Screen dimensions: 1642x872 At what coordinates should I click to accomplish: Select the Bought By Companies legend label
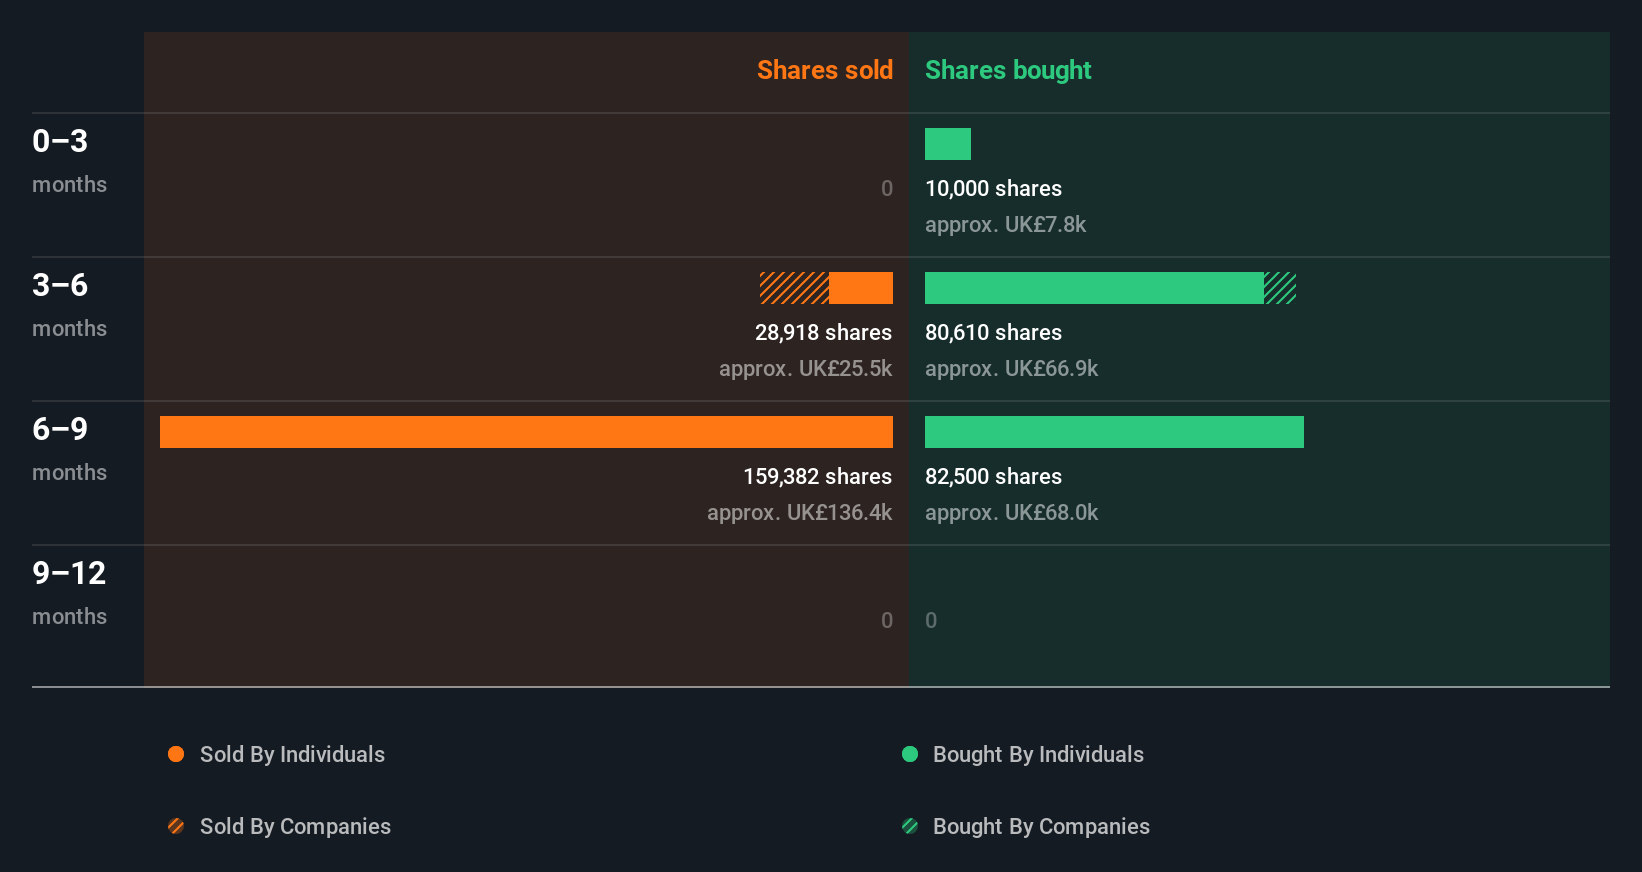[x=1041, y=826]
